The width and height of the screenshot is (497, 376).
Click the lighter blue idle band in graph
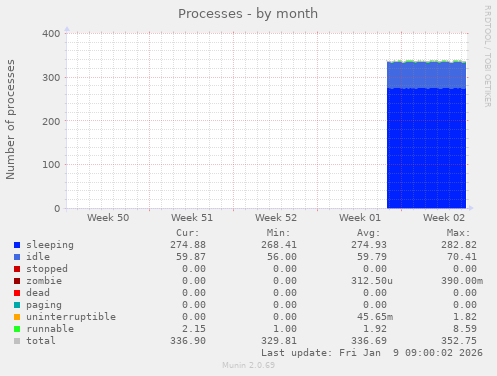click(x=426, y=75)
